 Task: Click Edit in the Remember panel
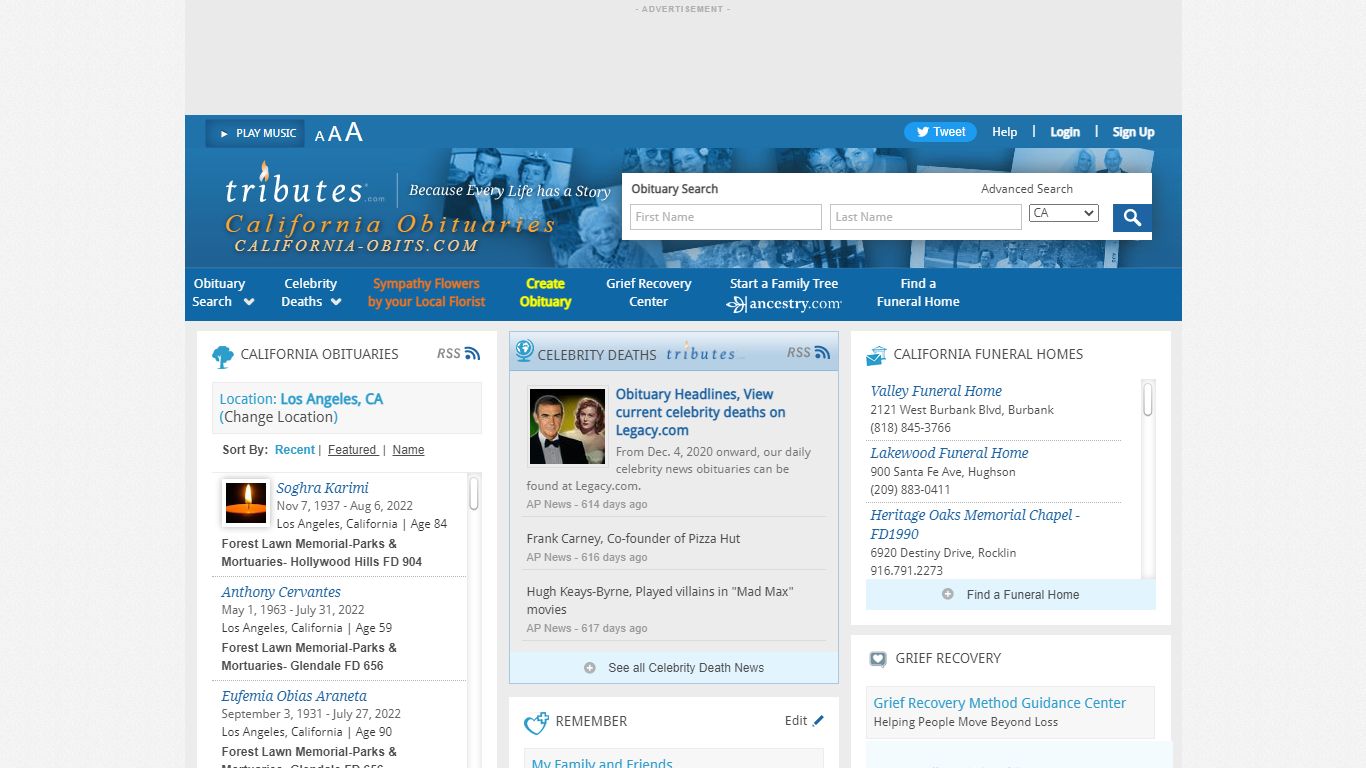click(x=805, y=720)
